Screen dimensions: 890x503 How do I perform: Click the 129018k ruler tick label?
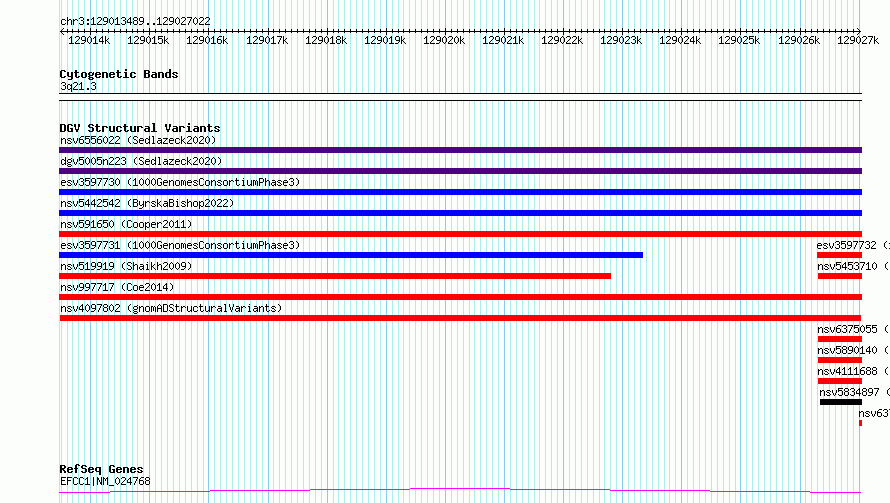[326, 40]
